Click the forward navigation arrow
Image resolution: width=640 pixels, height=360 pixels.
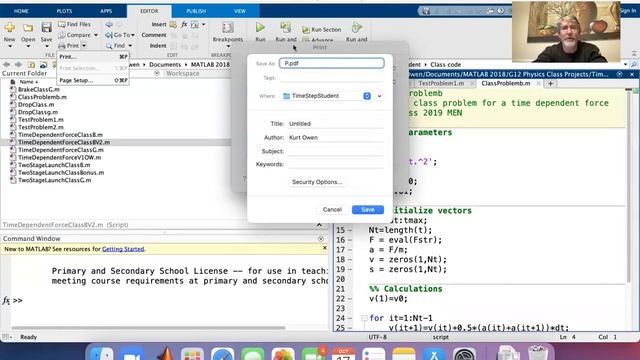tap(18, 64)
